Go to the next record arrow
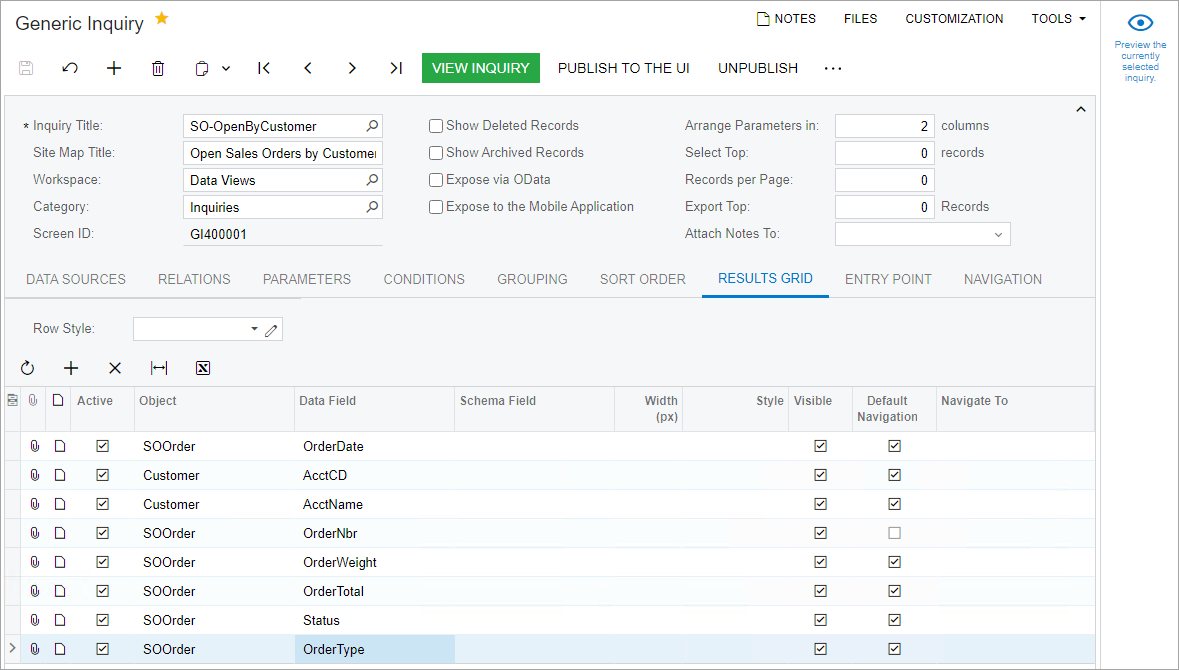This screenshot has width=1179, height=670. click(352, 68)
